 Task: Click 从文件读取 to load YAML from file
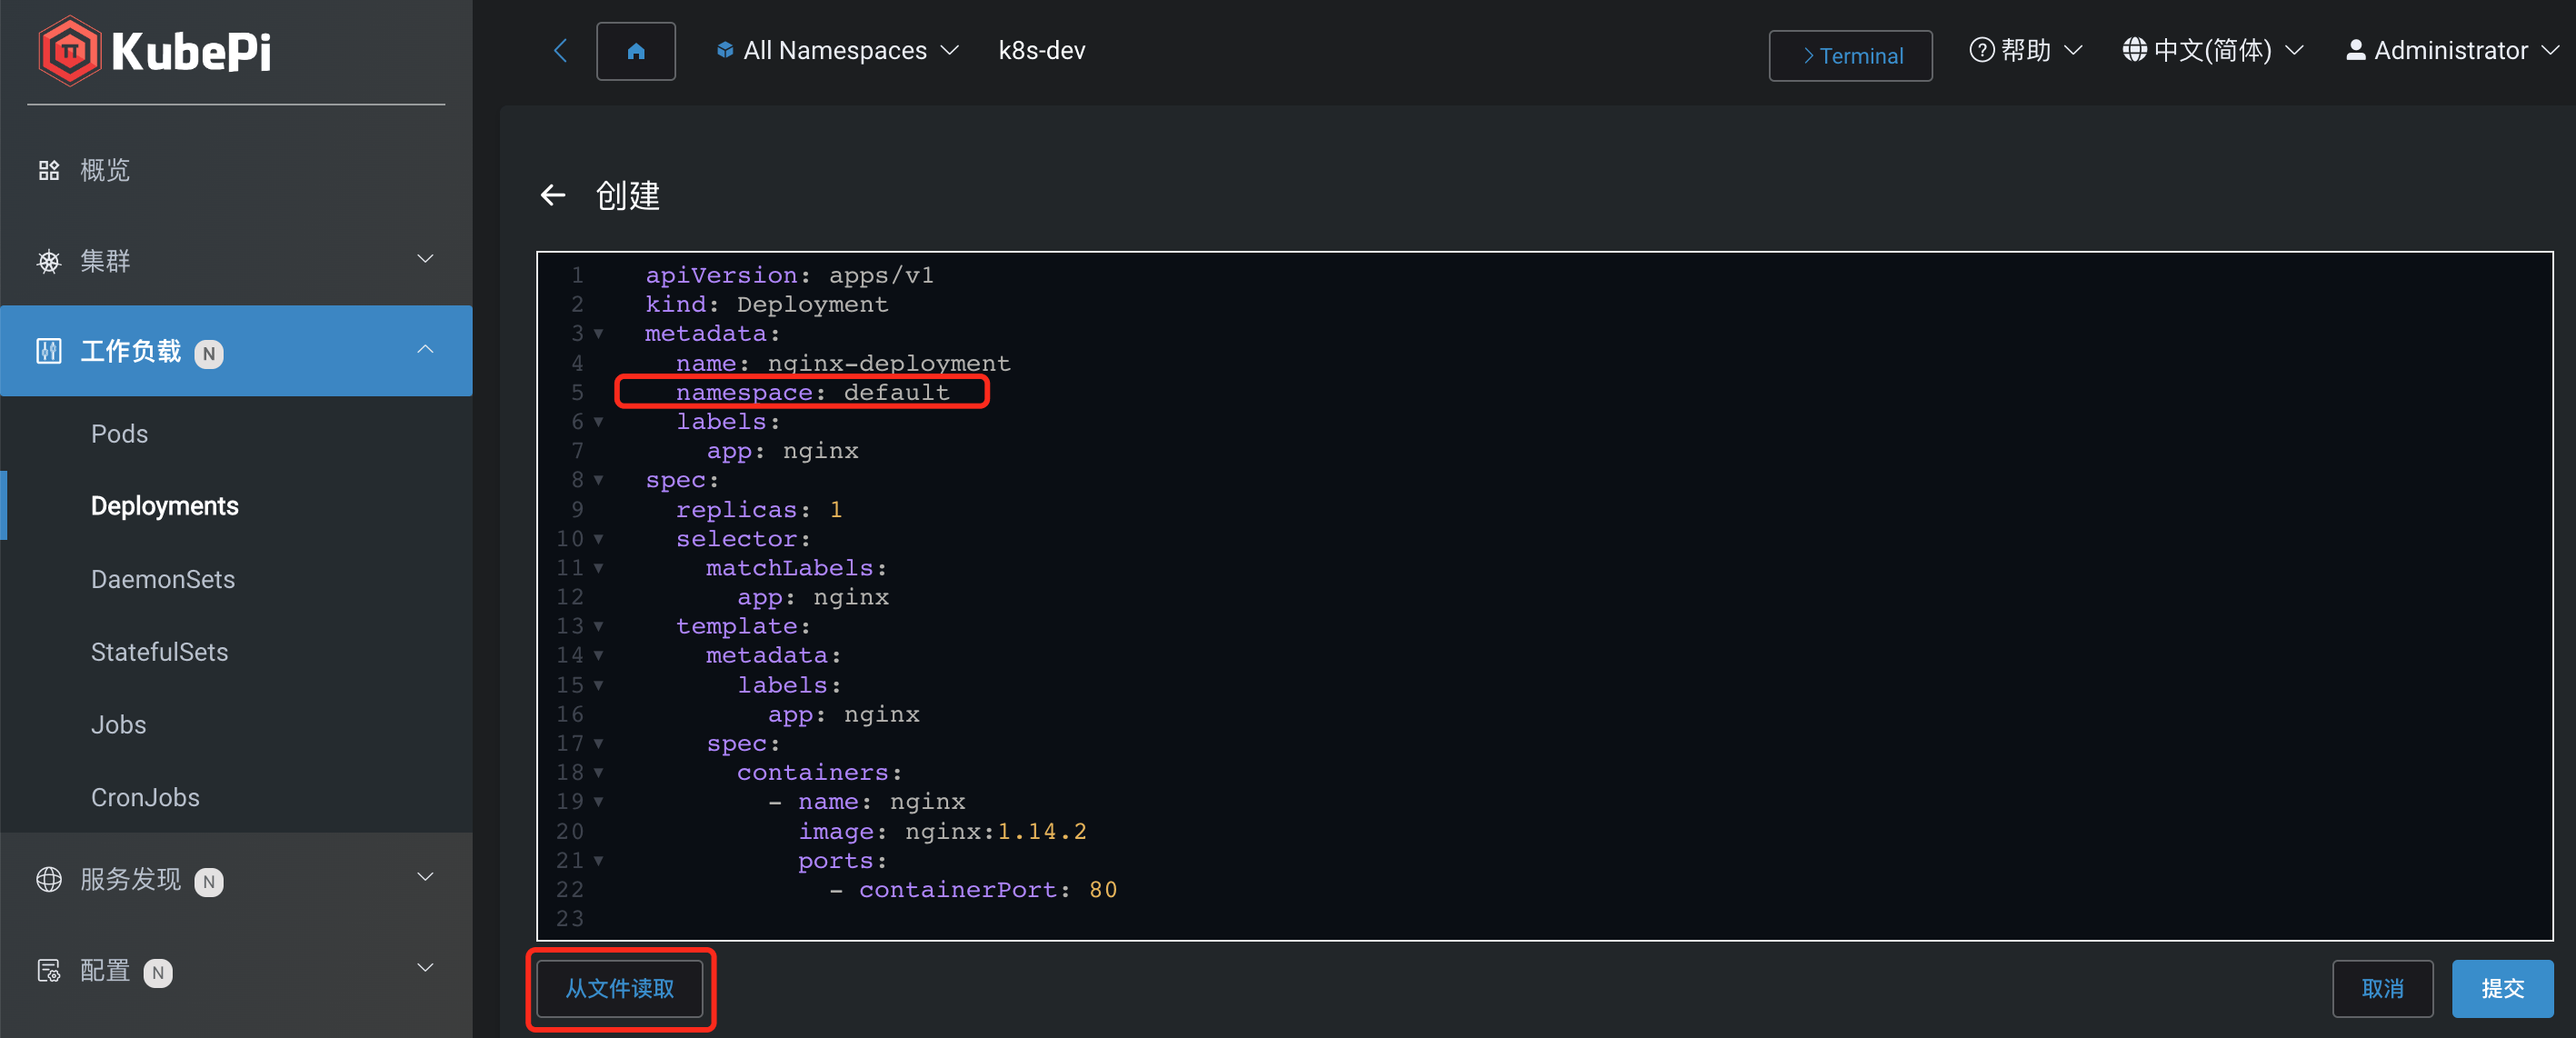(x=620, y=988)
